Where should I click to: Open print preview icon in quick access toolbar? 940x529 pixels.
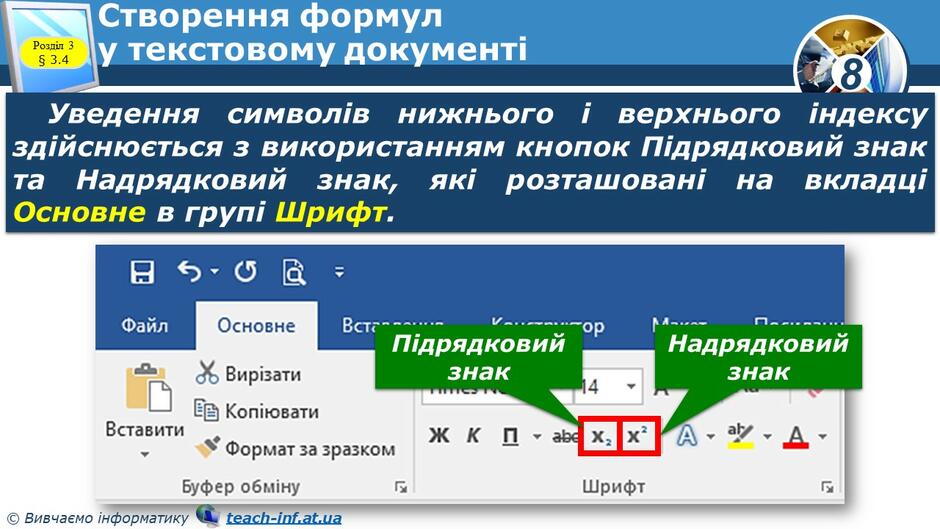[x=294, y=272]
